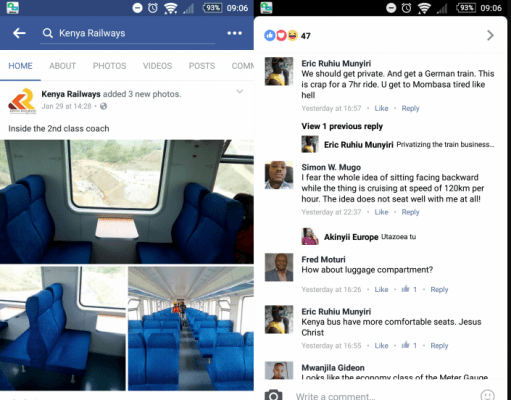Tap the camera icon beside comment box
The height and width of the screenshot is (400, 511).
273,395
